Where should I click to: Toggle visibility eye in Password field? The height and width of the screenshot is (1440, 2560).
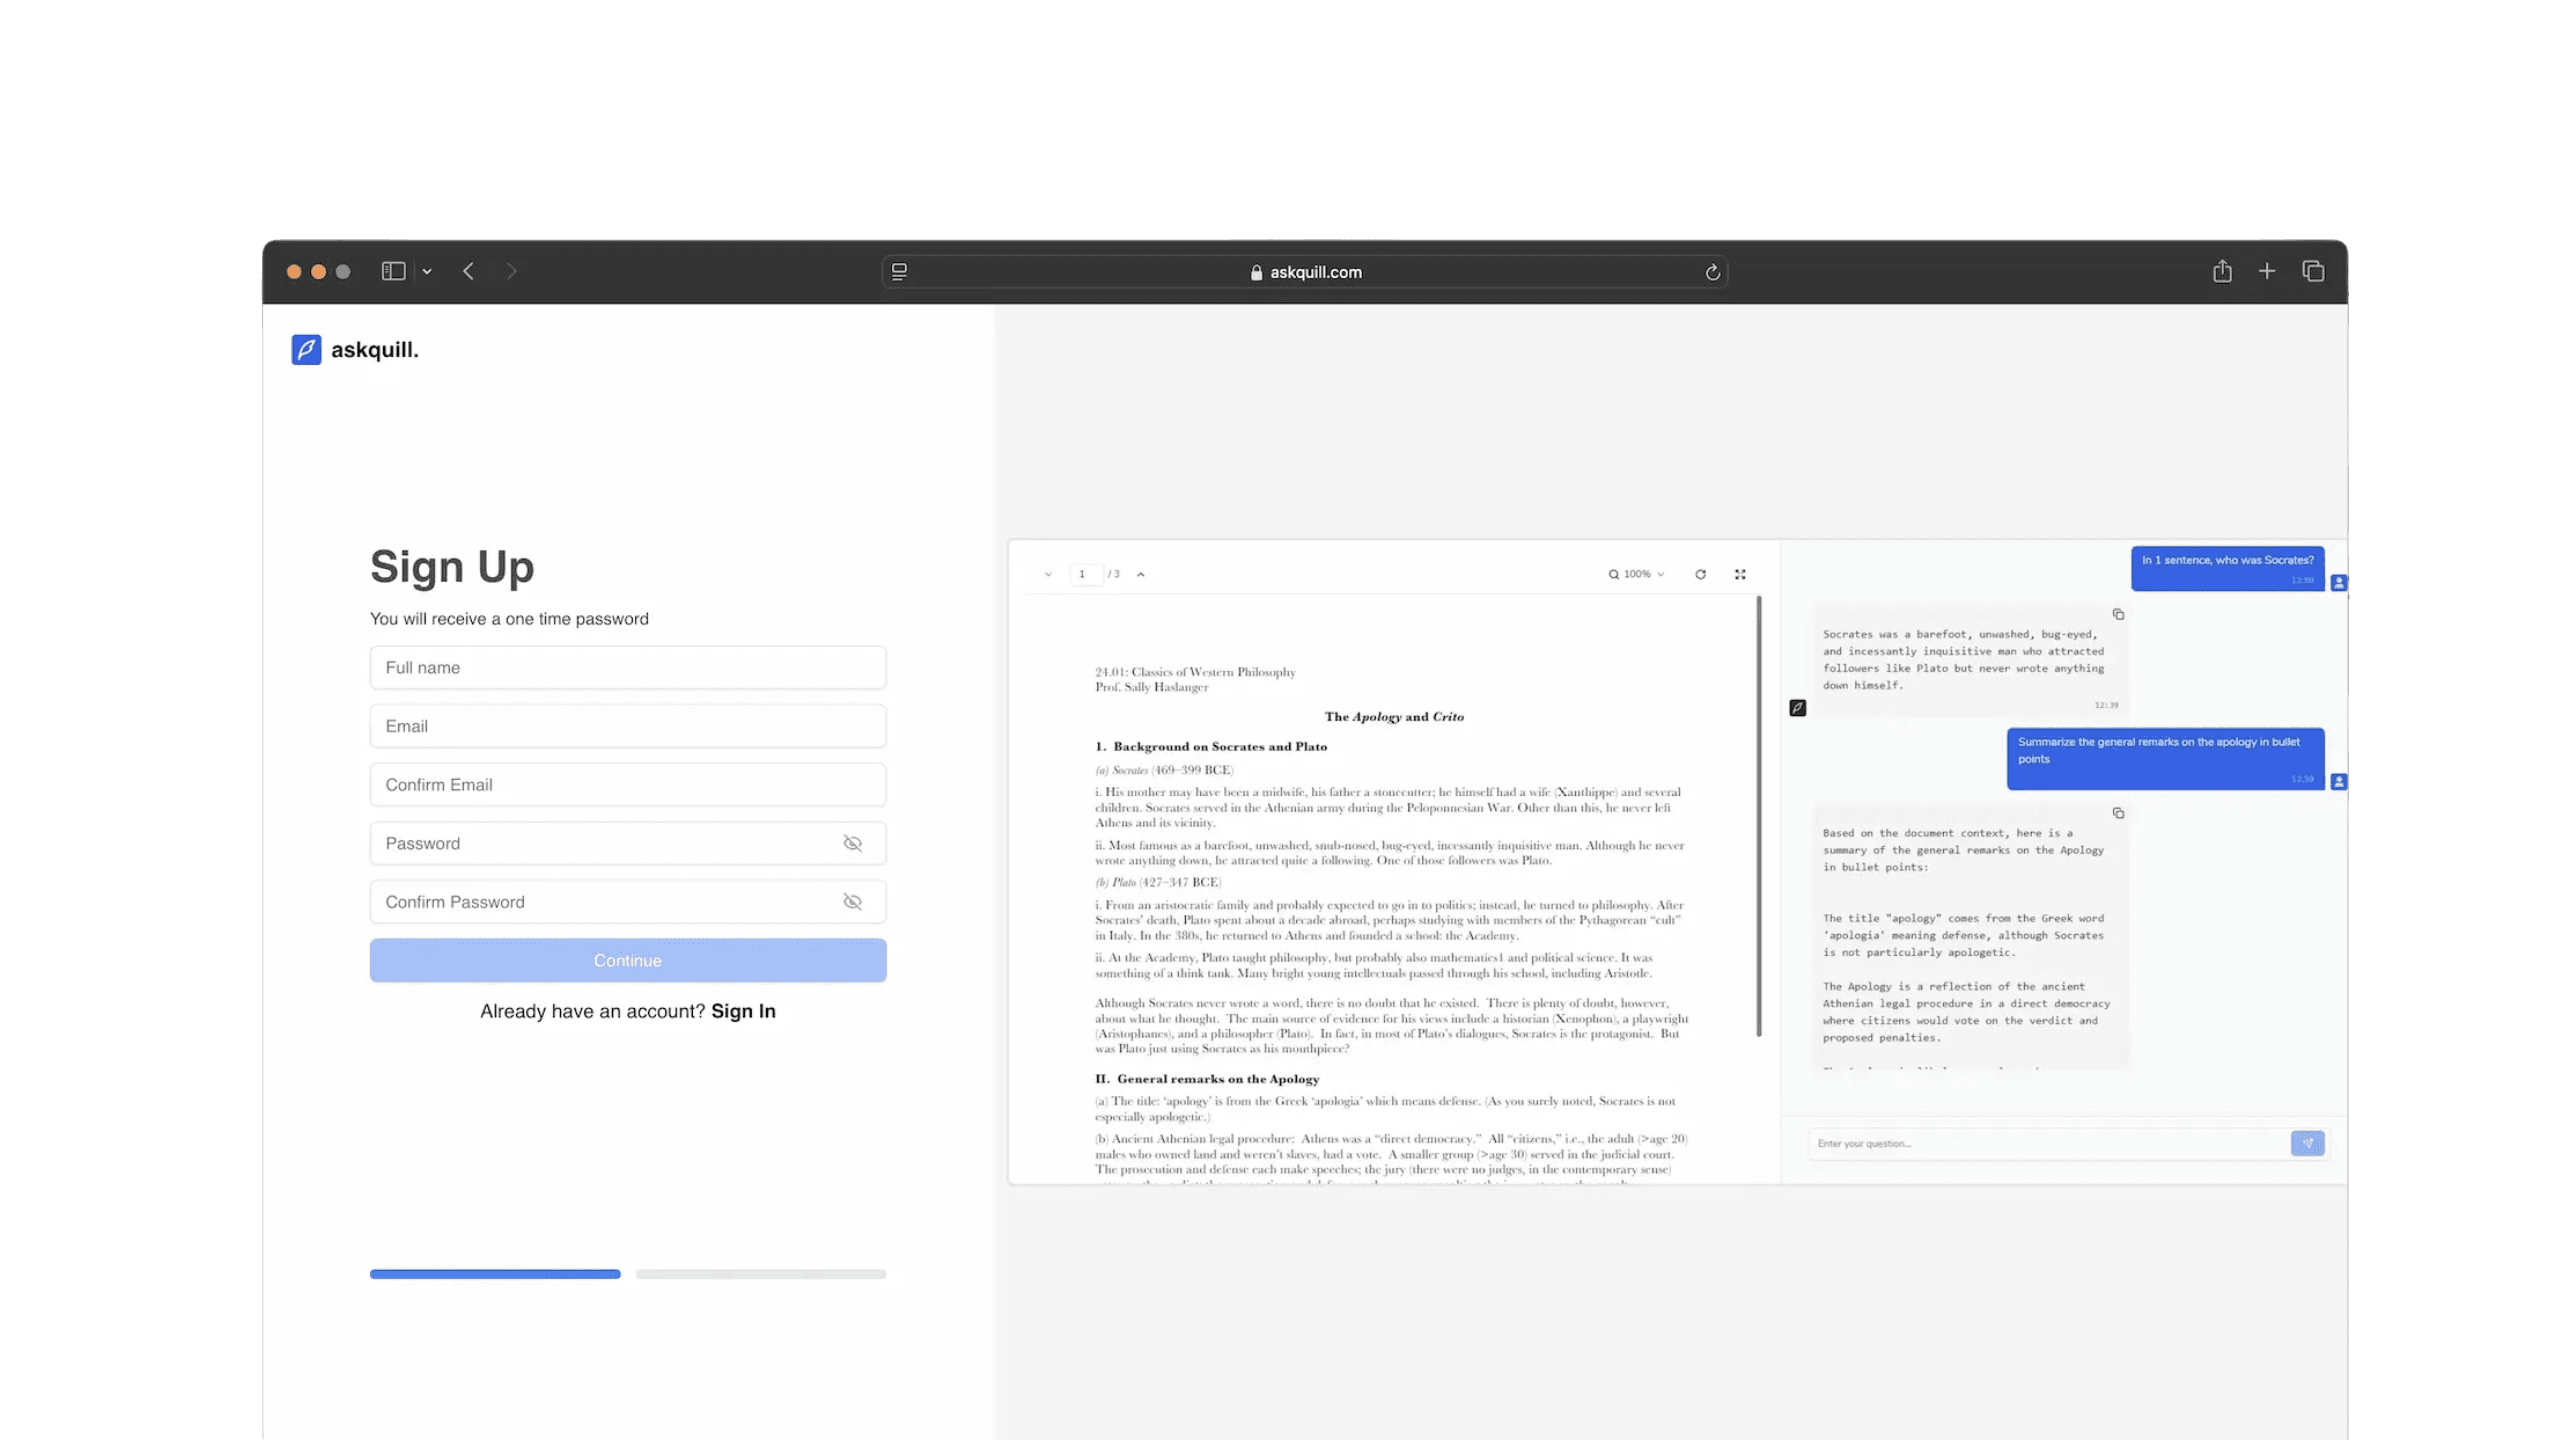click(852, 843)
